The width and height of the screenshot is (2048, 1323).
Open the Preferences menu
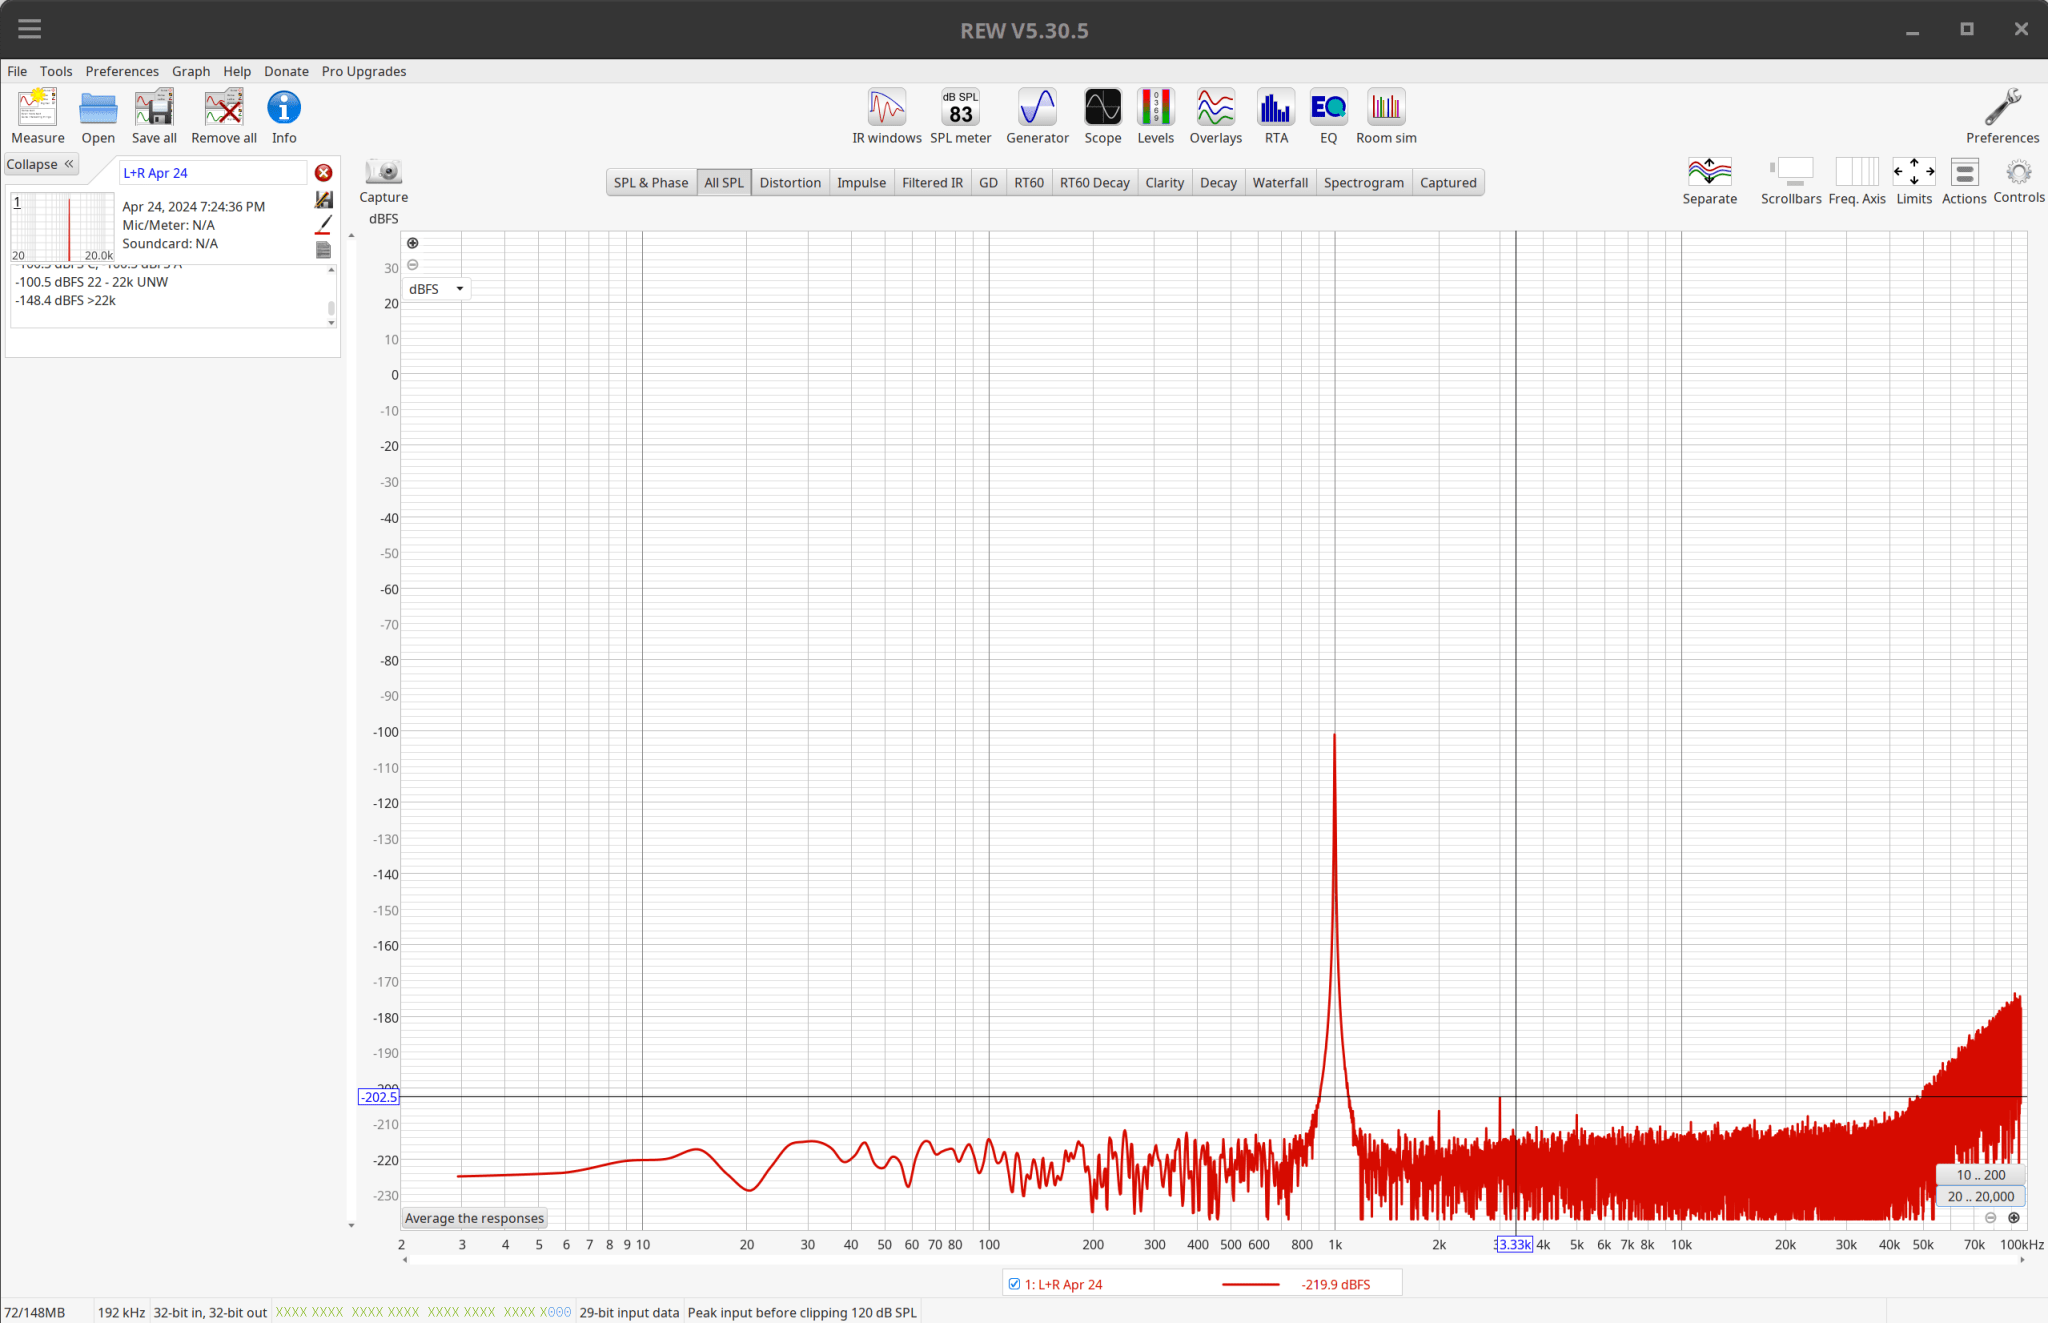(122, 71)
